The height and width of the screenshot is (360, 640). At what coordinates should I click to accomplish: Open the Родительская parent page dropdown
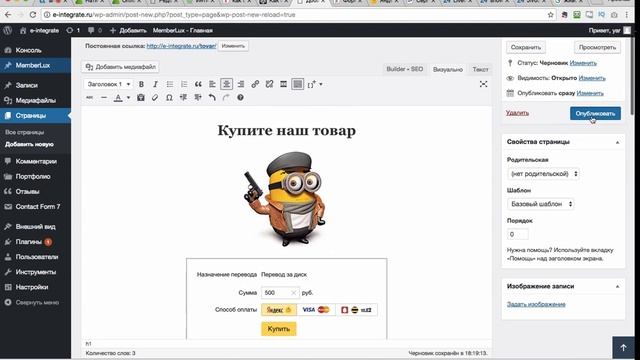pos(543,174)
